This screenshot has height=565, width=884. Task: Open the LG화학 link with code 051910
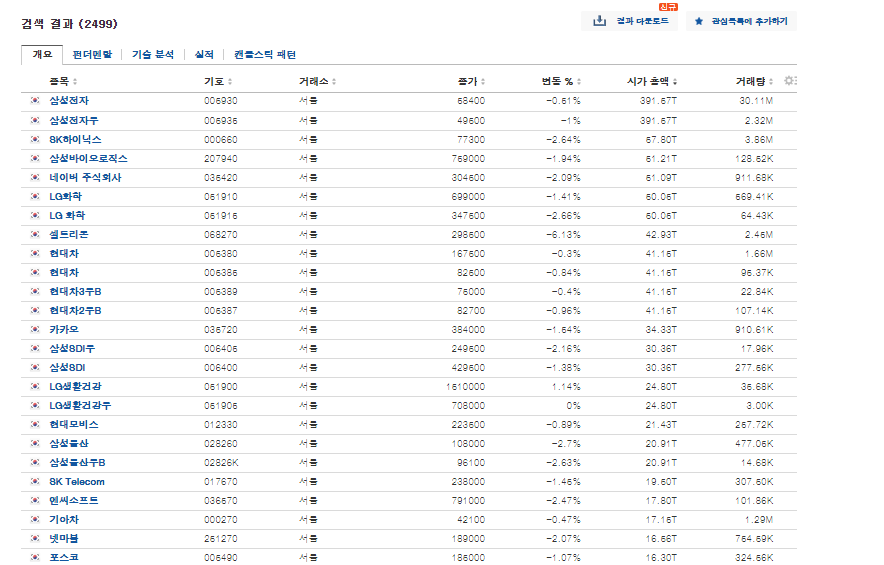point(65,196)
